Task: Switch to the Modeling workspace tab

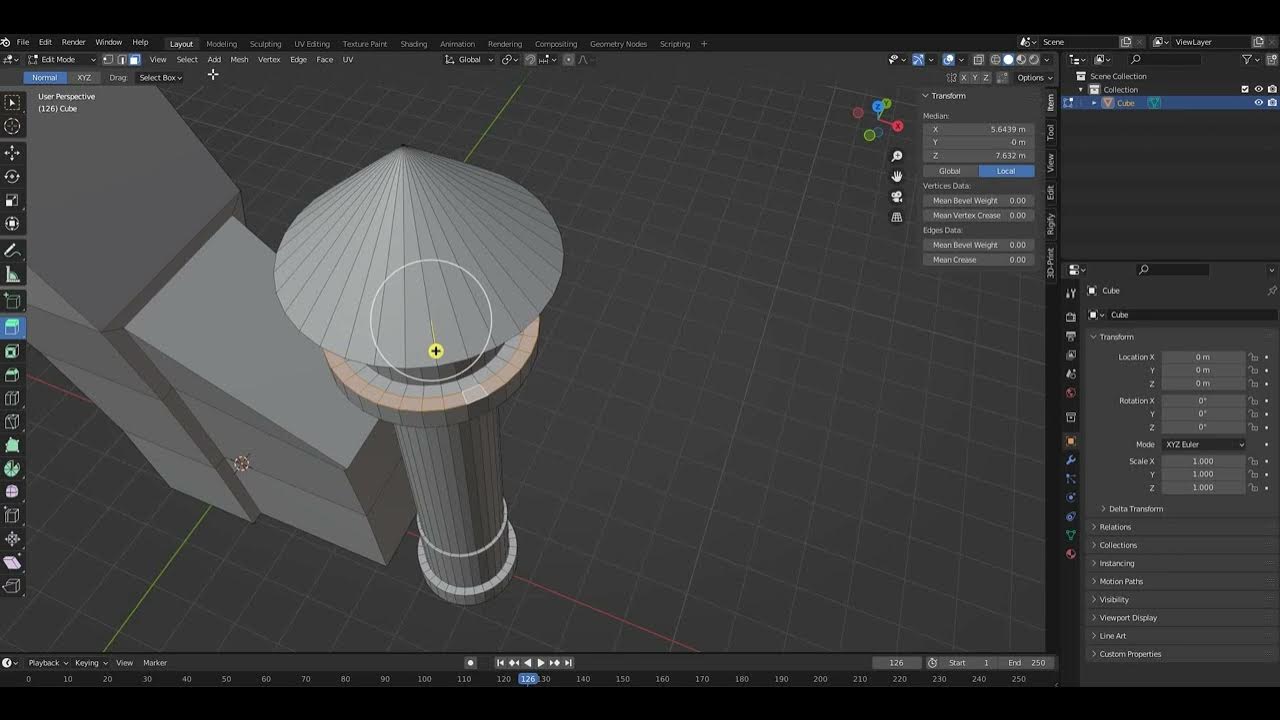Action: tap(221, 44)
